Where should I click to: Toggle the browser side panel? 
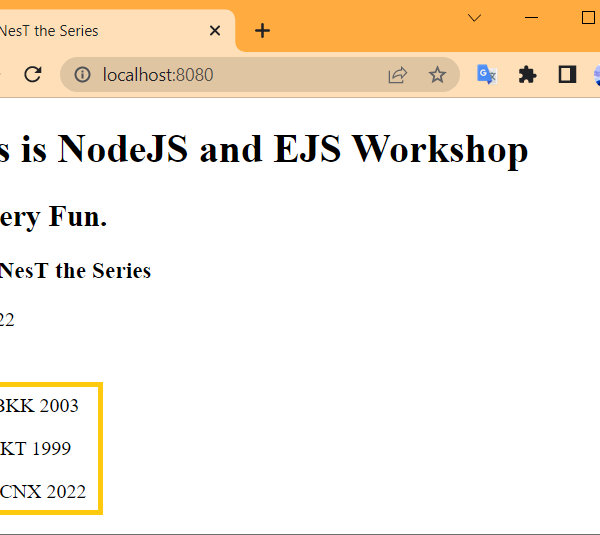[567, 75]
